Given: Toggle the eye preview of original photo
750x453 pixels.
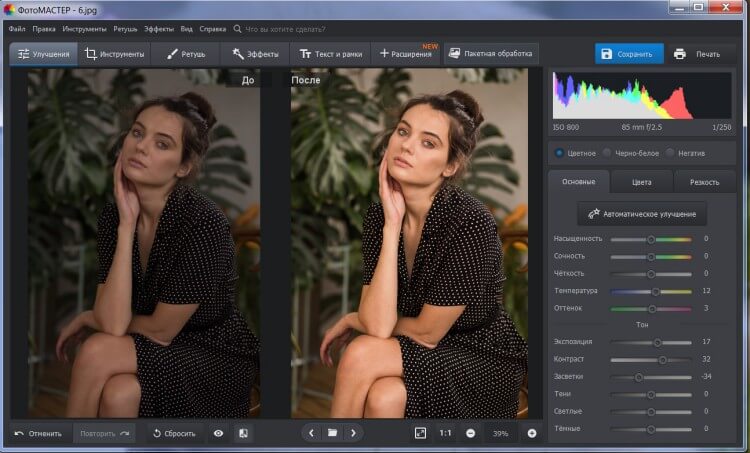Looking at the screenshot, I should [x=218, y=433].
